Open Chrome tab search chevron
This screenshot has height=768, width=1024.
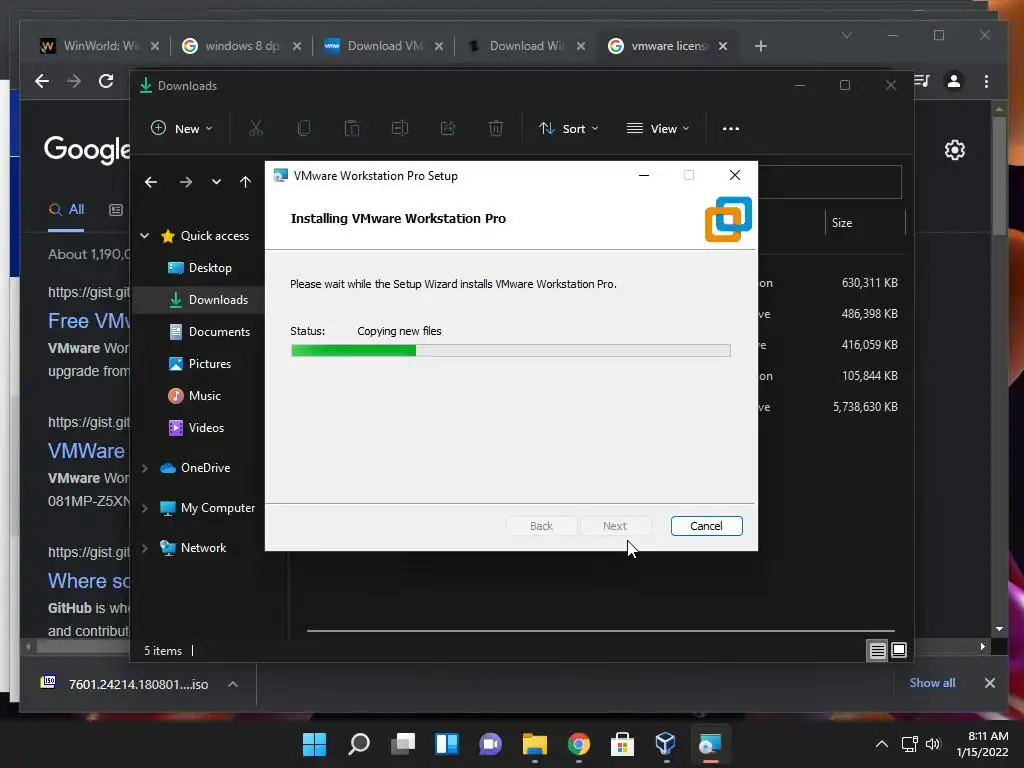pos(846,35)
